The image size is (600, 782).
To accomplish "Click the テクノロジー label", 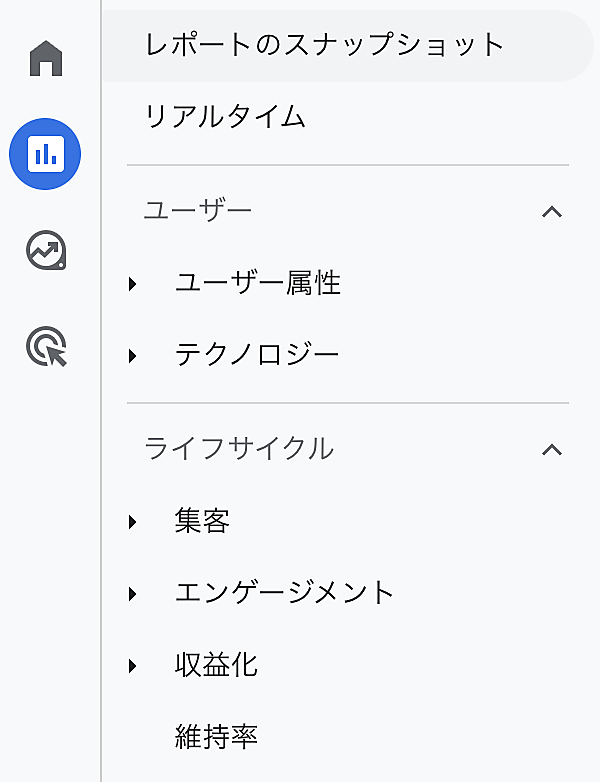I will (257, 355).
